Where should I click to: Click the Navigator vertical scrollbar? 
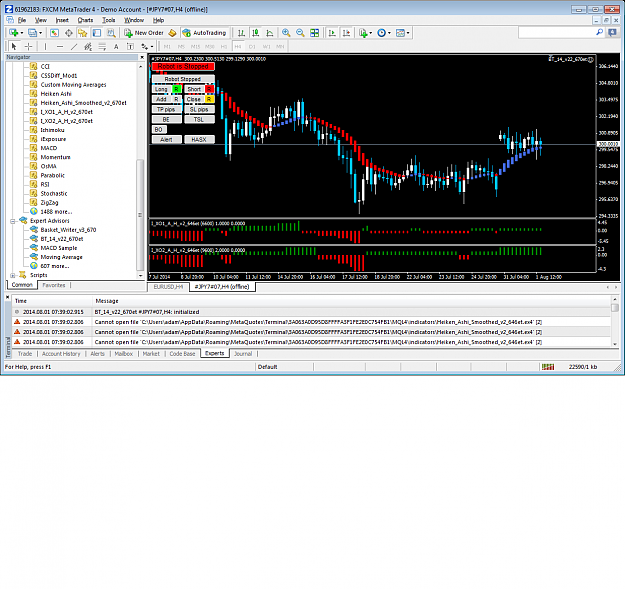(x=140, y=214)
